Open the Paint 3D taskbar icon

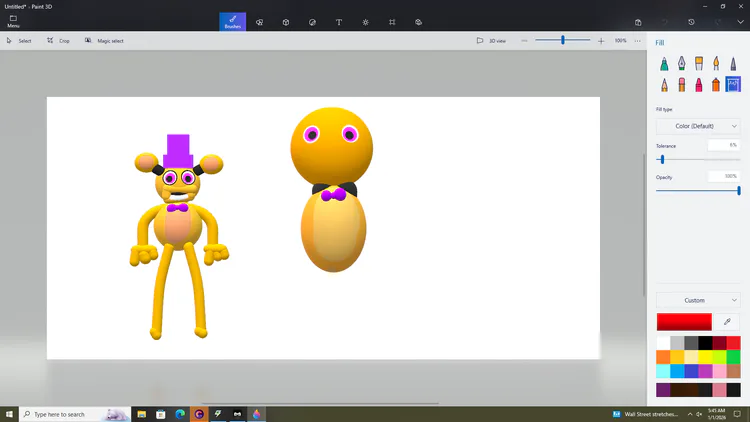257,414
